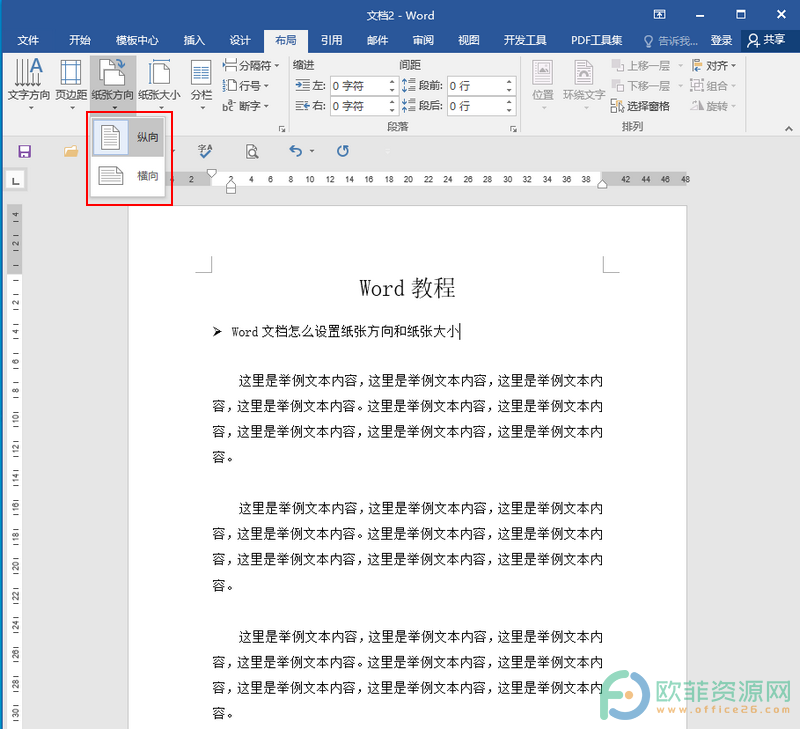Expand Send Backward dropdown arrow
This screenshot has height=729, width=800.
680,86
